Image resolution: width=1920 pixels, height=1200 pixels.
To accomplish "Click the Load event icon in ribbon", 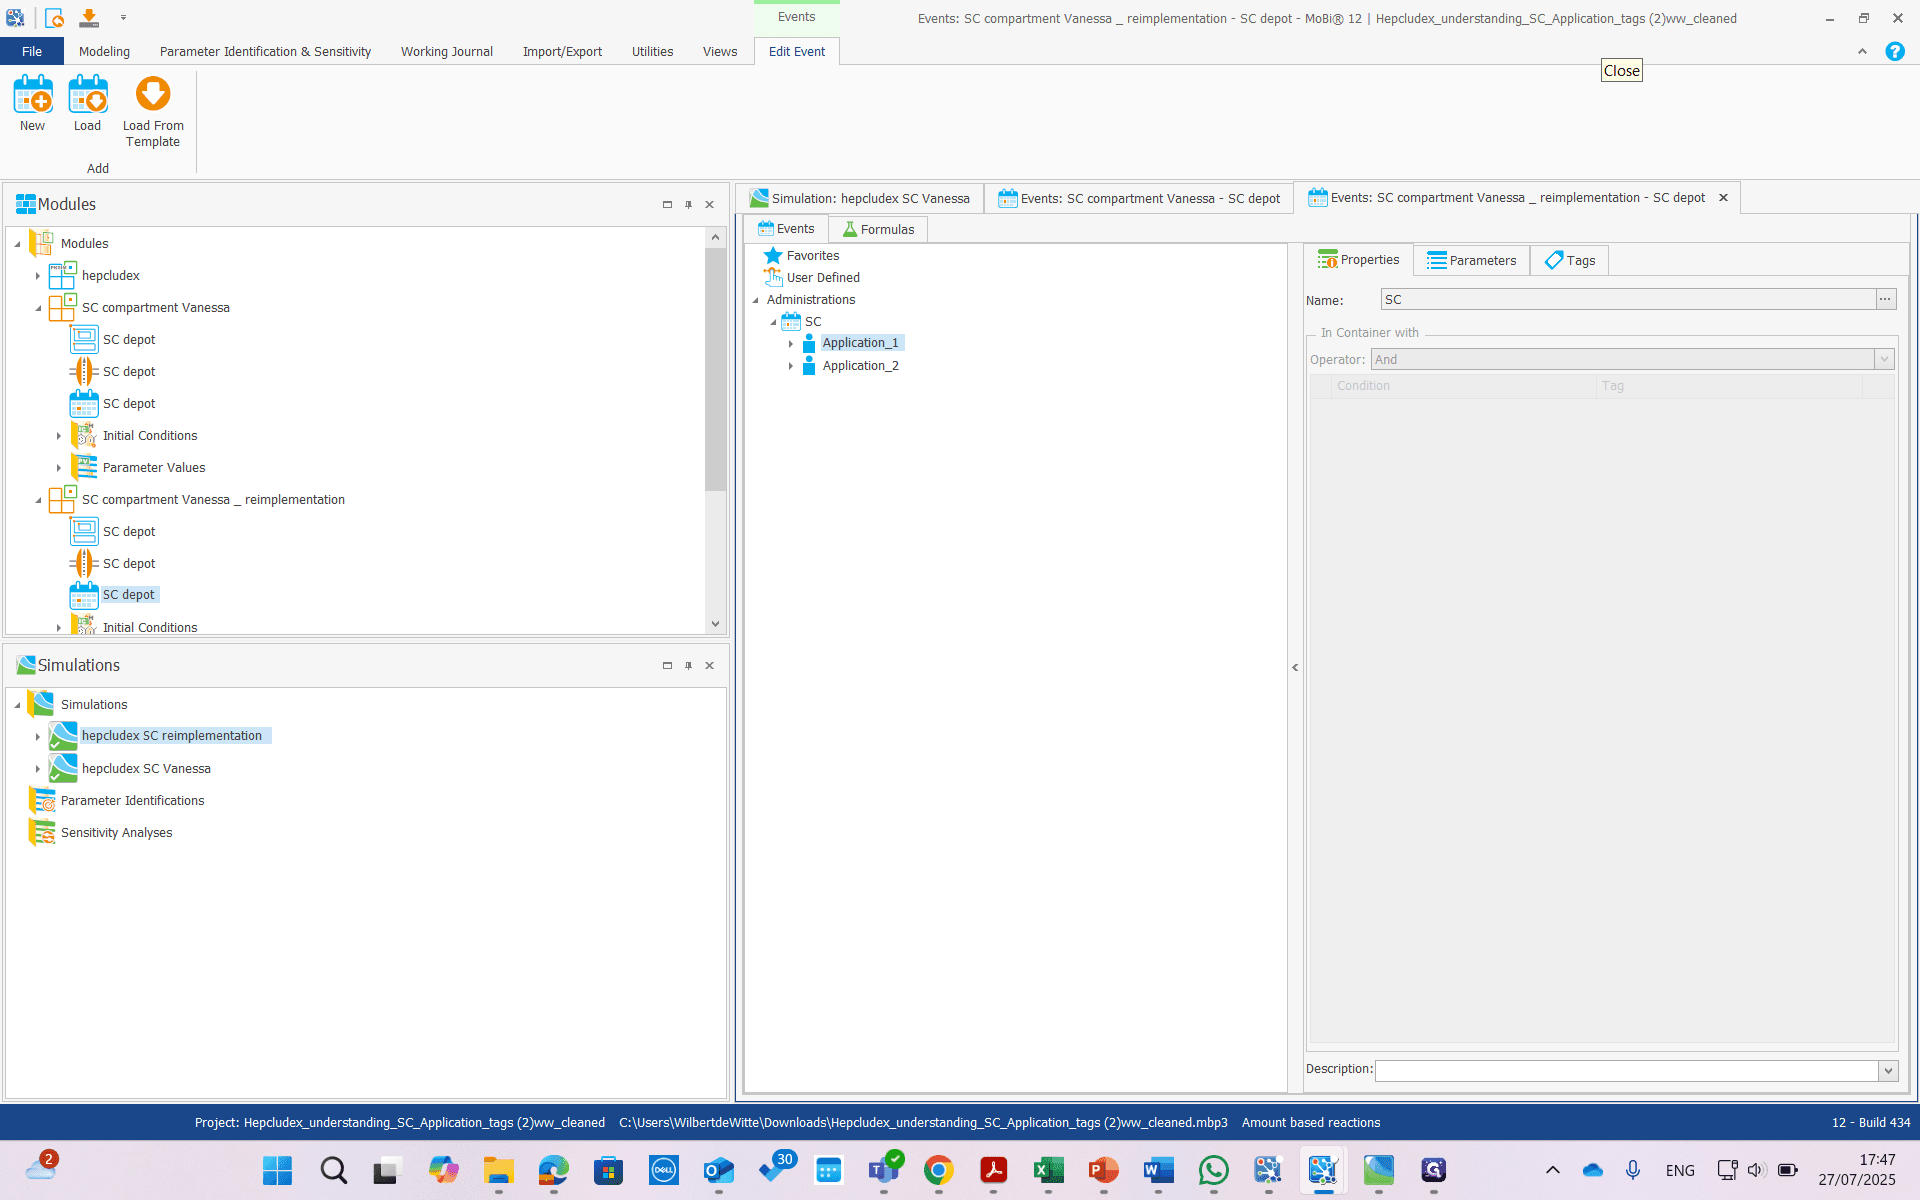I will point(88,96).
